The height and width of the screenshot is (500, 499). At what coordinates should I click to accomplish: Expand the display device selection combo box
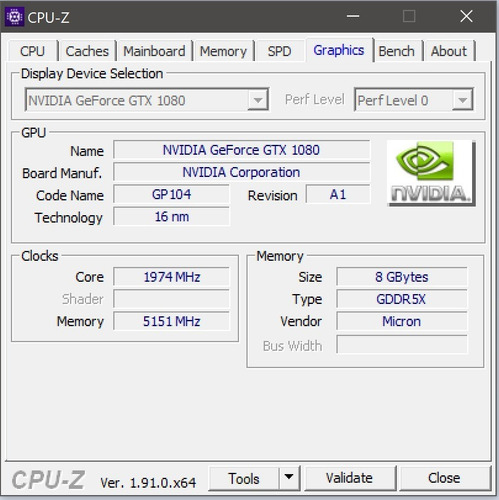point(147,100)
